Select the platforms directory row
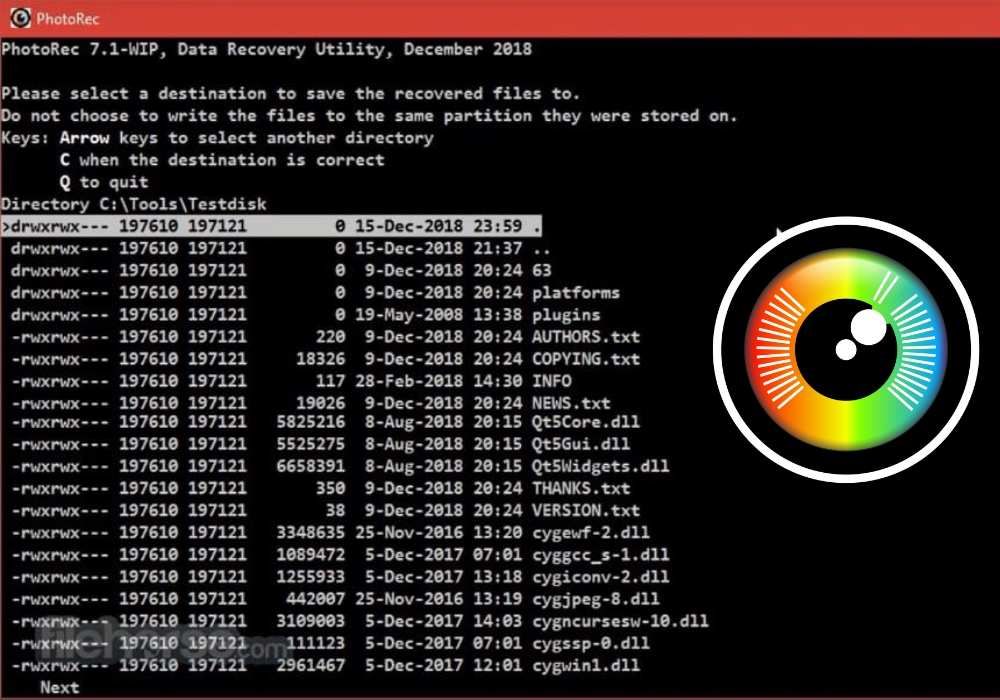The image size is (1000, 700). pos(315,293)
